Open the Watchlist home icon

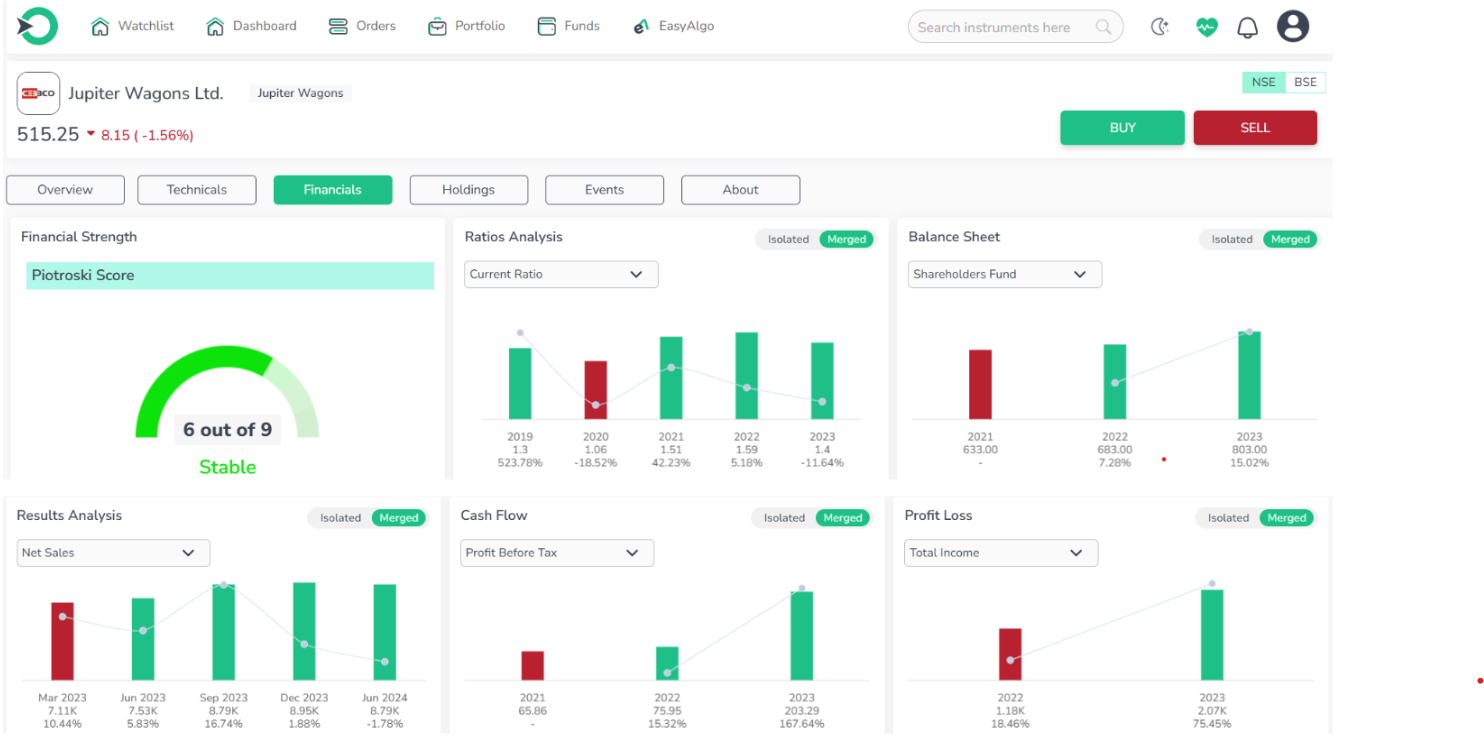click(100, 27)
